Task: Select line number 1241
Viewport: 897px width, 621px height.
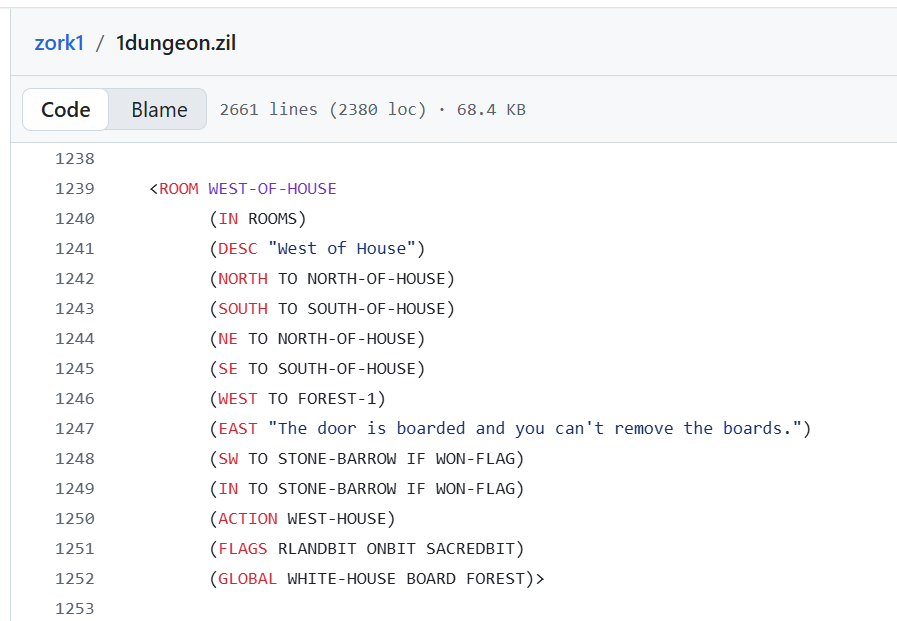Action: click(x=74, y=249)
